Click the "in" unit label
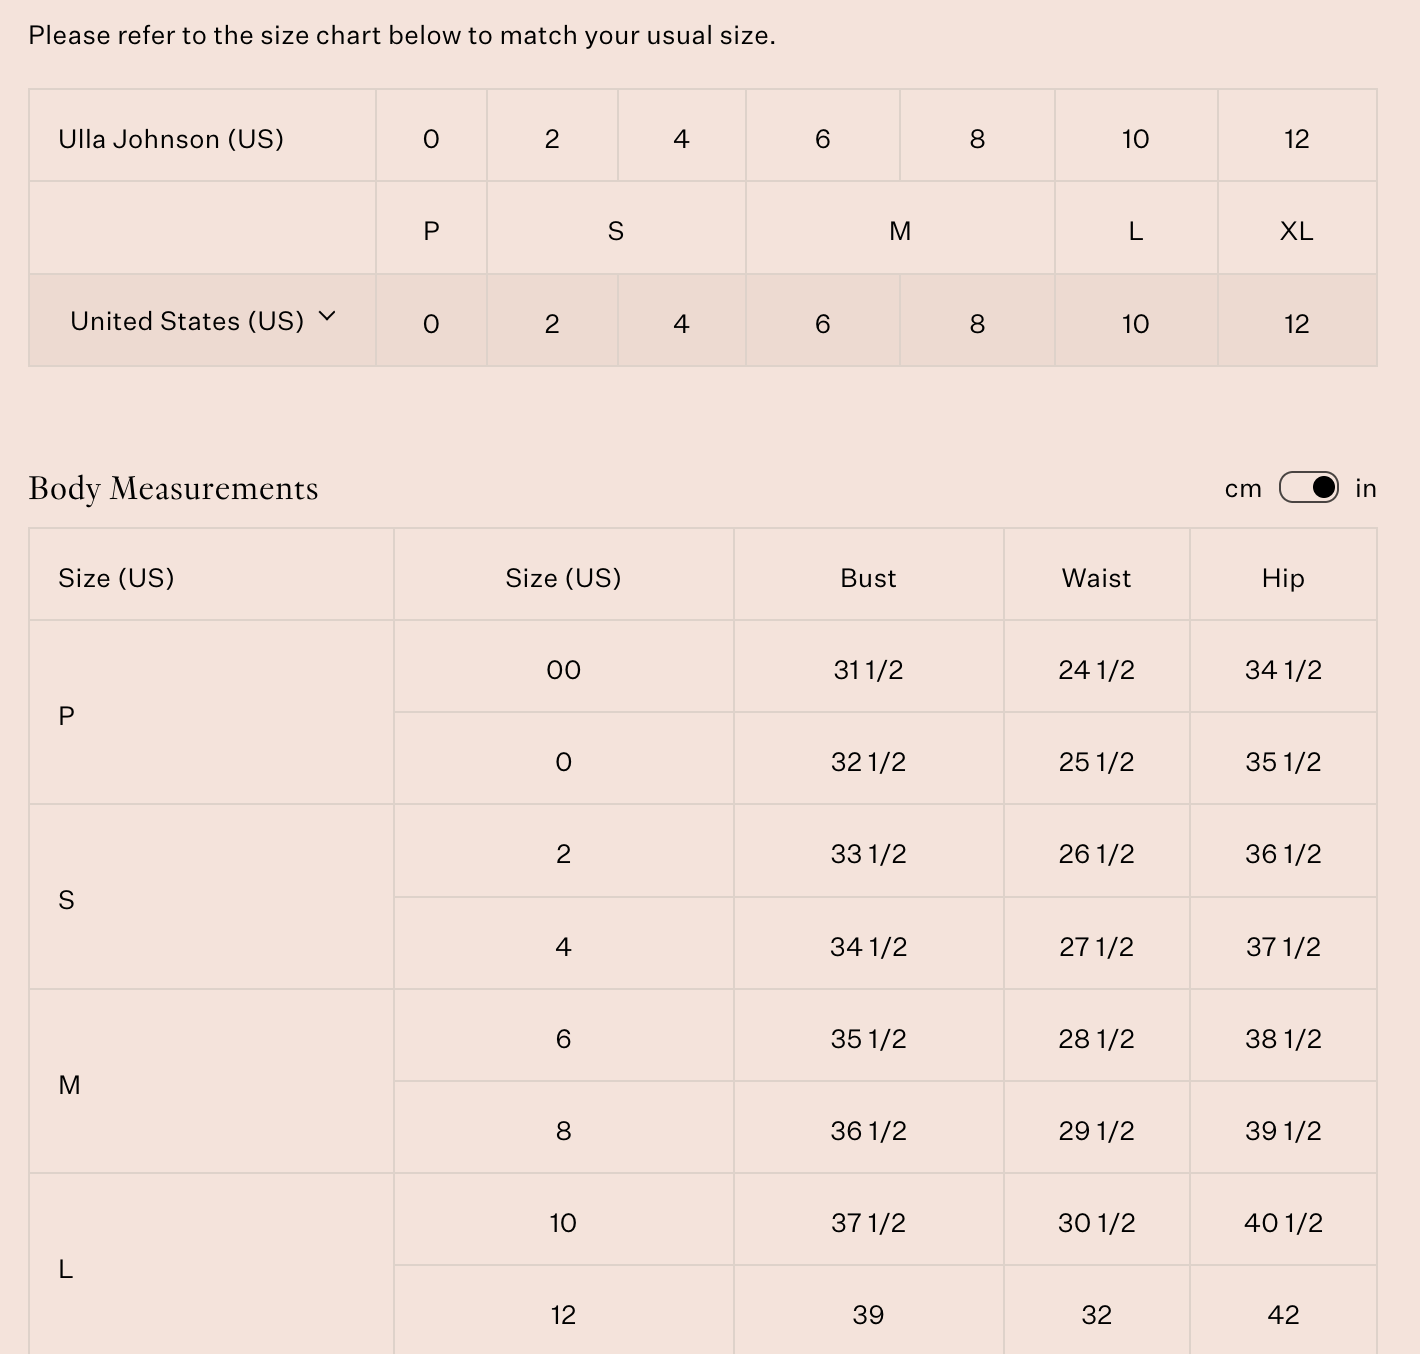 [x=1366, y=488]
